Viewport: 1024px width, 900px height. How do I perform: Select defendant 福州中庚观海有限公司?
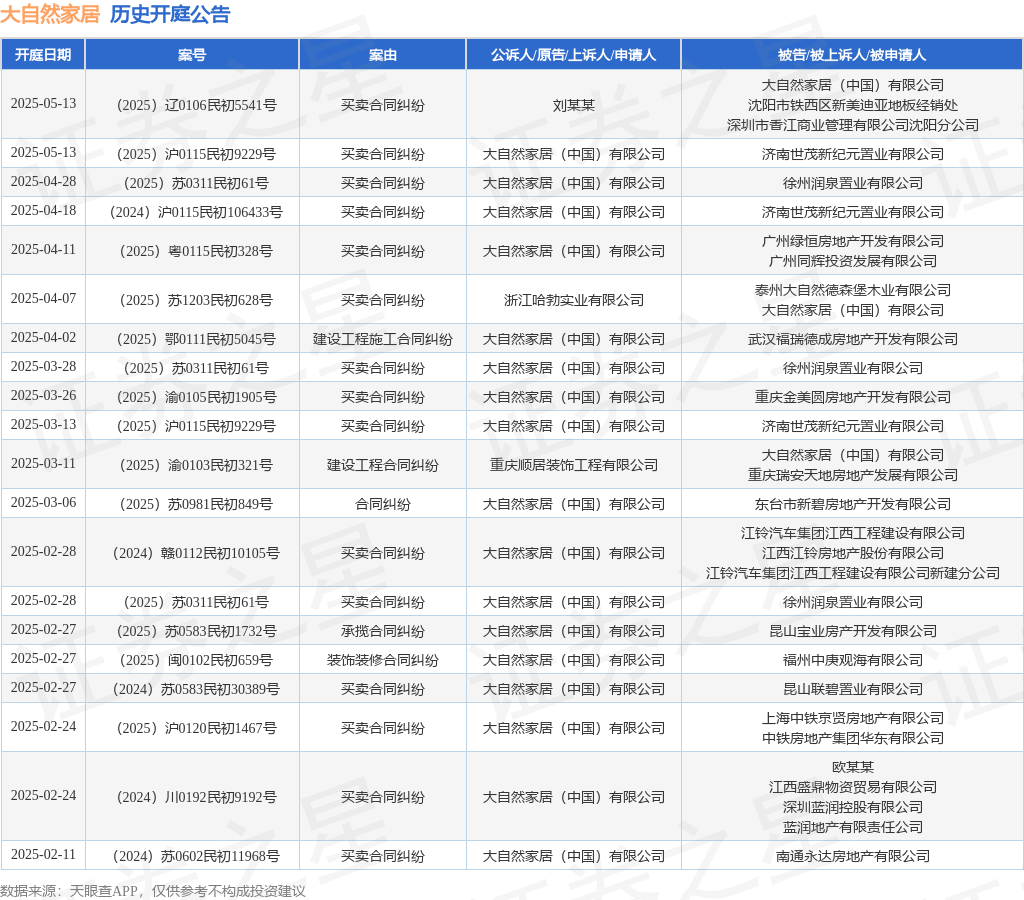[852, 660]
